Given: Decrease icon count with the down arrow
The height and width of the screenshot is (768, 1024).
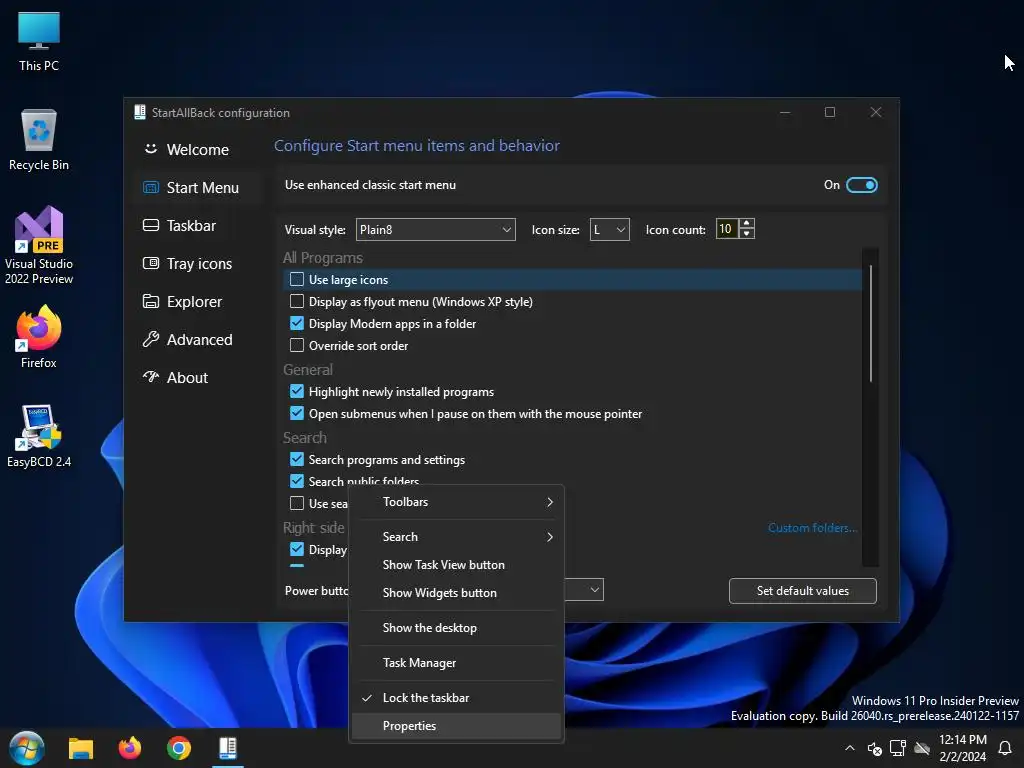Looking at the screenshot, I should point(746,234).
